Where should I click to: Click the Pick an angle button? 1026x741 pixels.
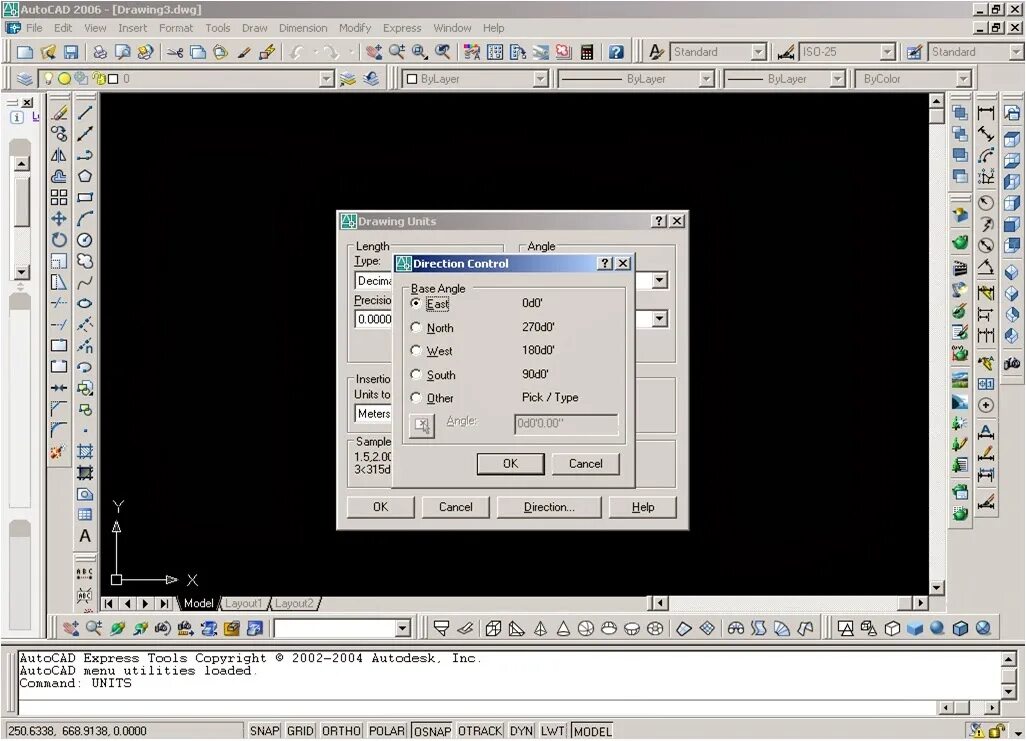422,425
